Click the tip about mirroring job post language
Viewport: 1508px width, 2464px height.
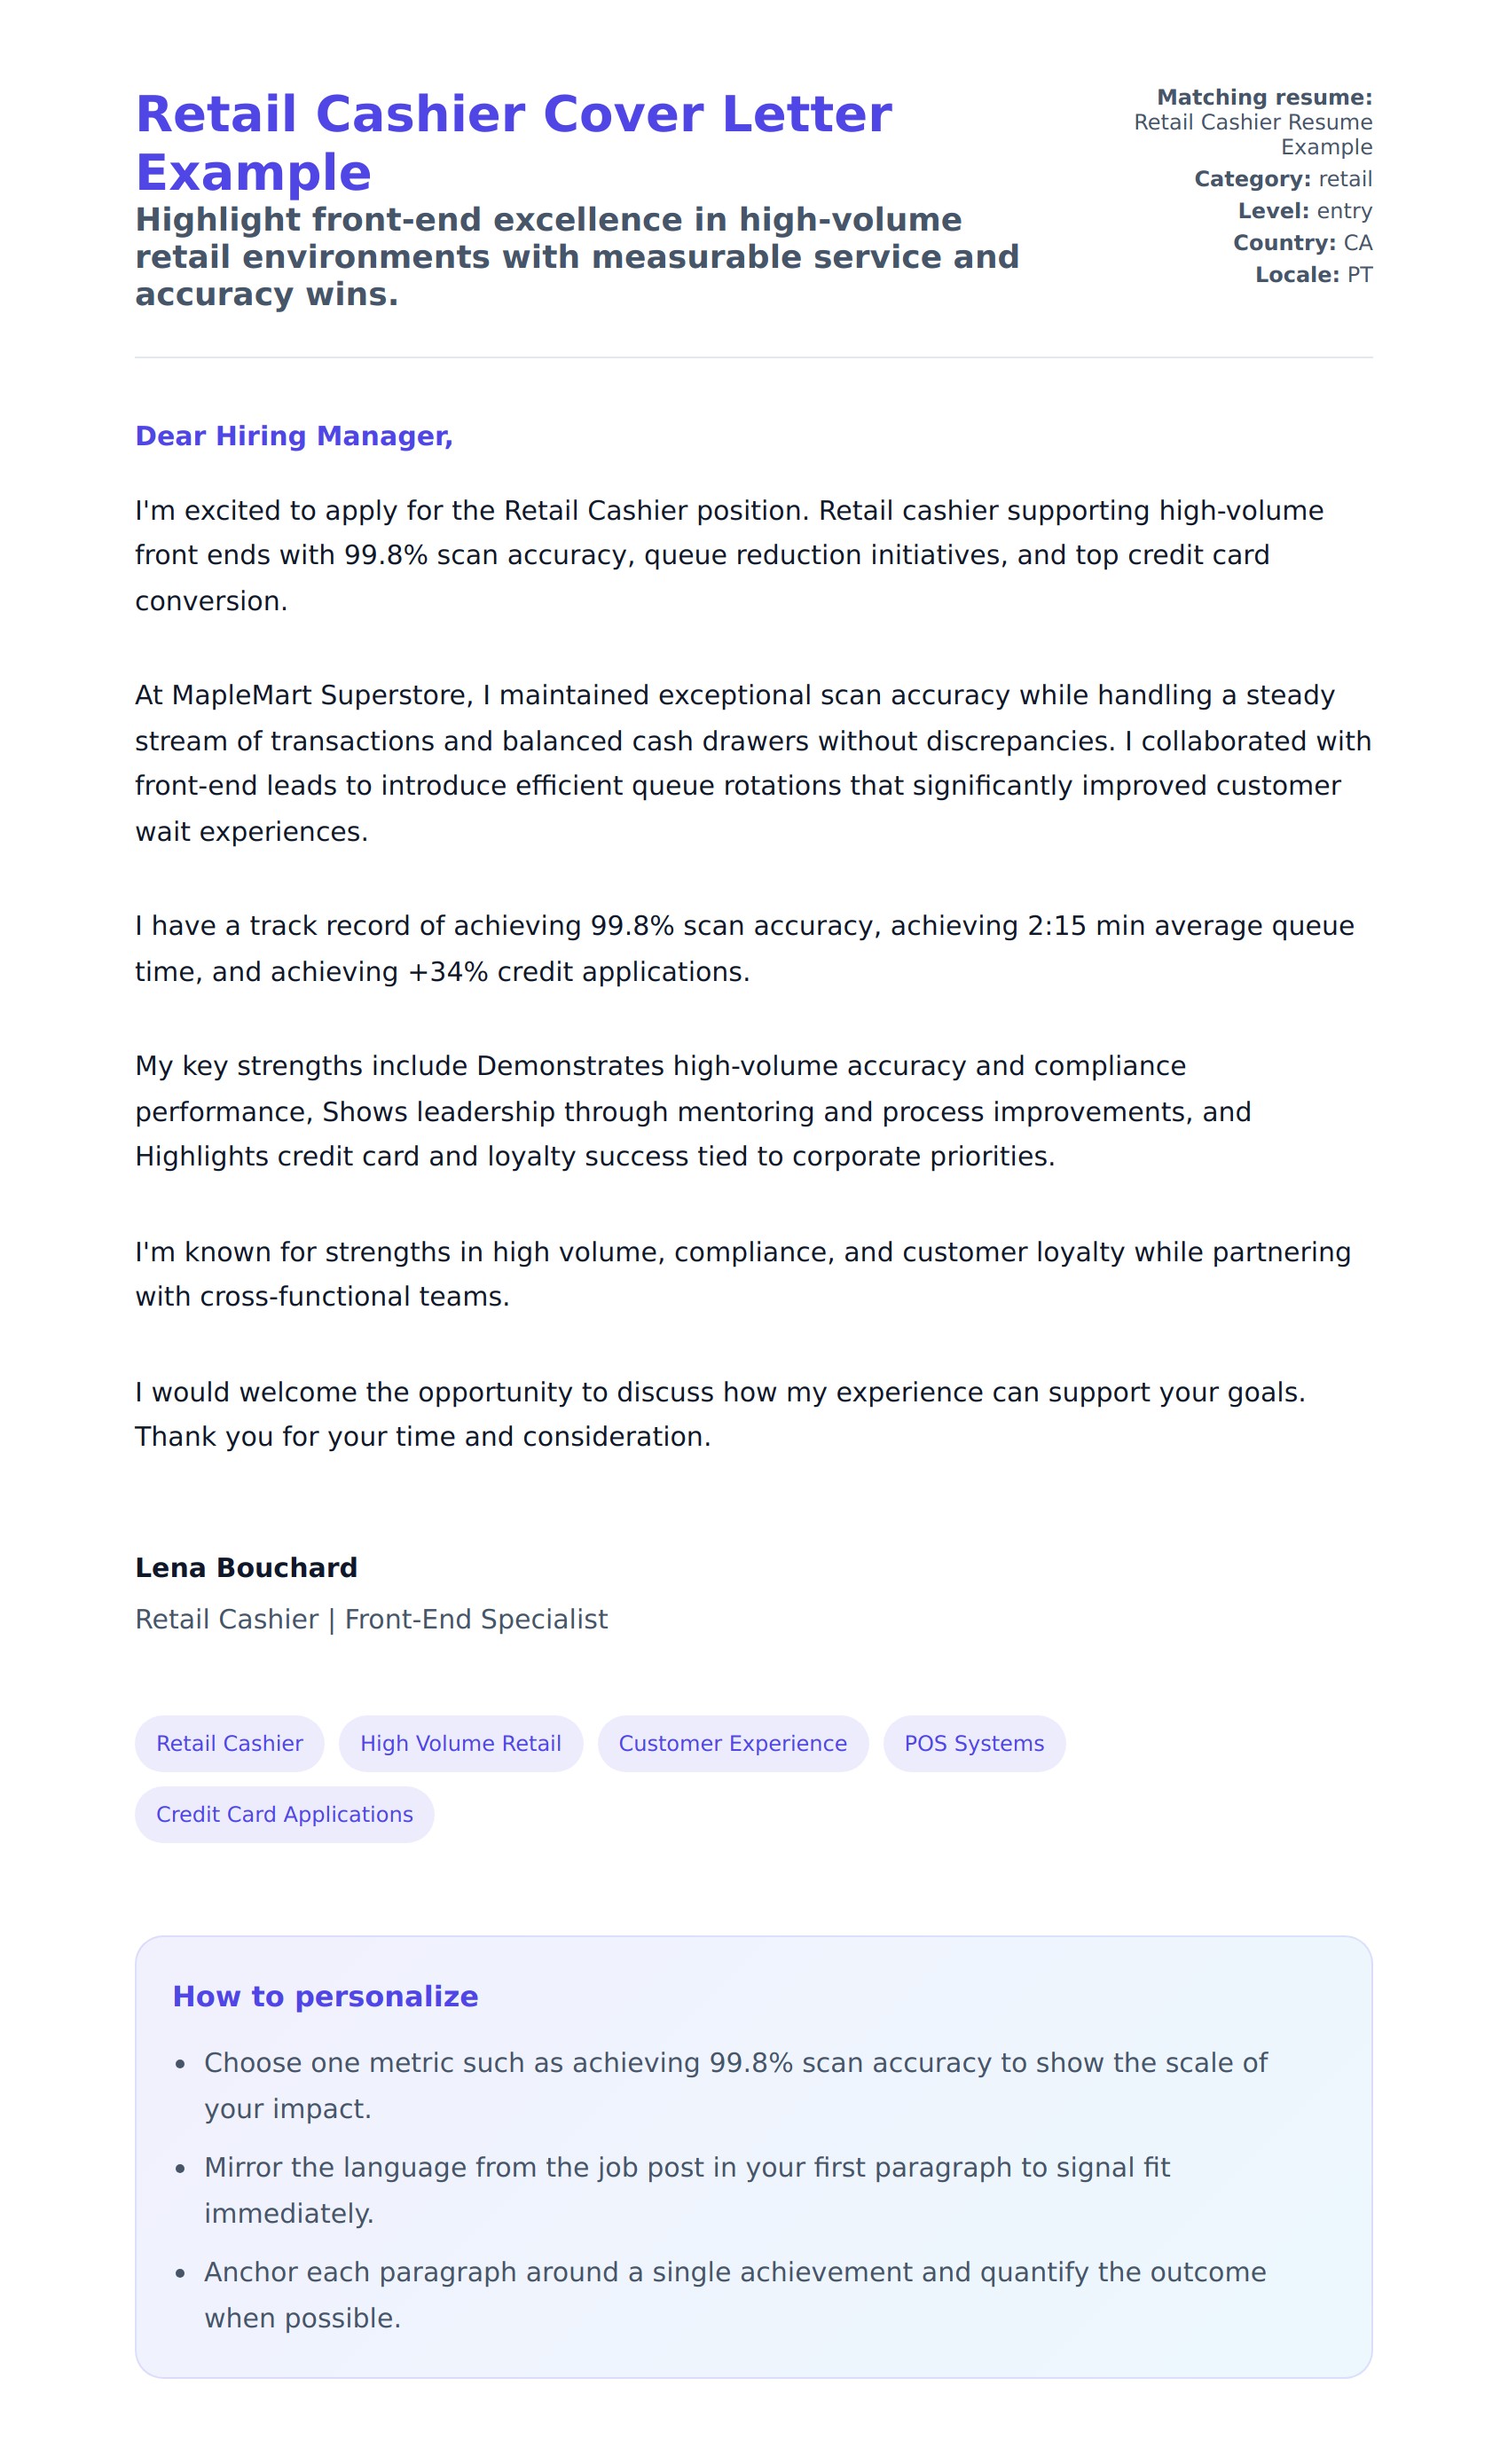point(687,2190)
